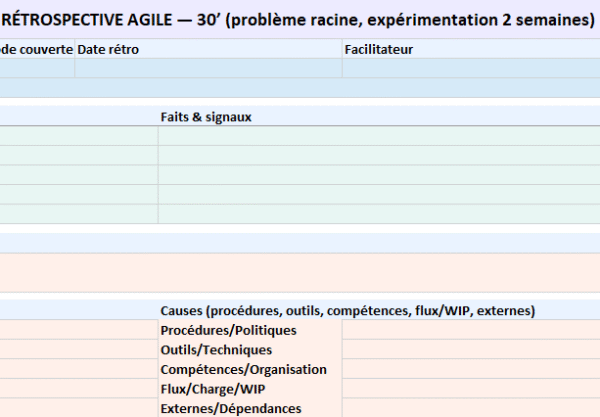The height and width of the screenshot is (417, 600).
Task: Select first green row under Faits & signaux
Action: pyautogui.click(x=378, y=136)
